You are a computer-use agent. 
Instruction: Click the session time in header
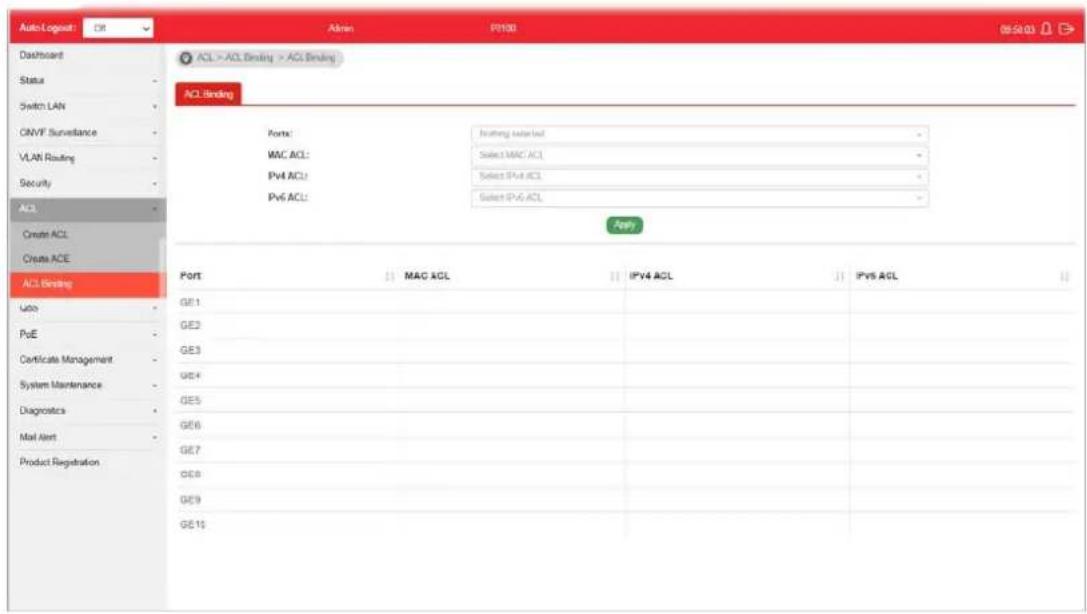[x=1017, y=30]
